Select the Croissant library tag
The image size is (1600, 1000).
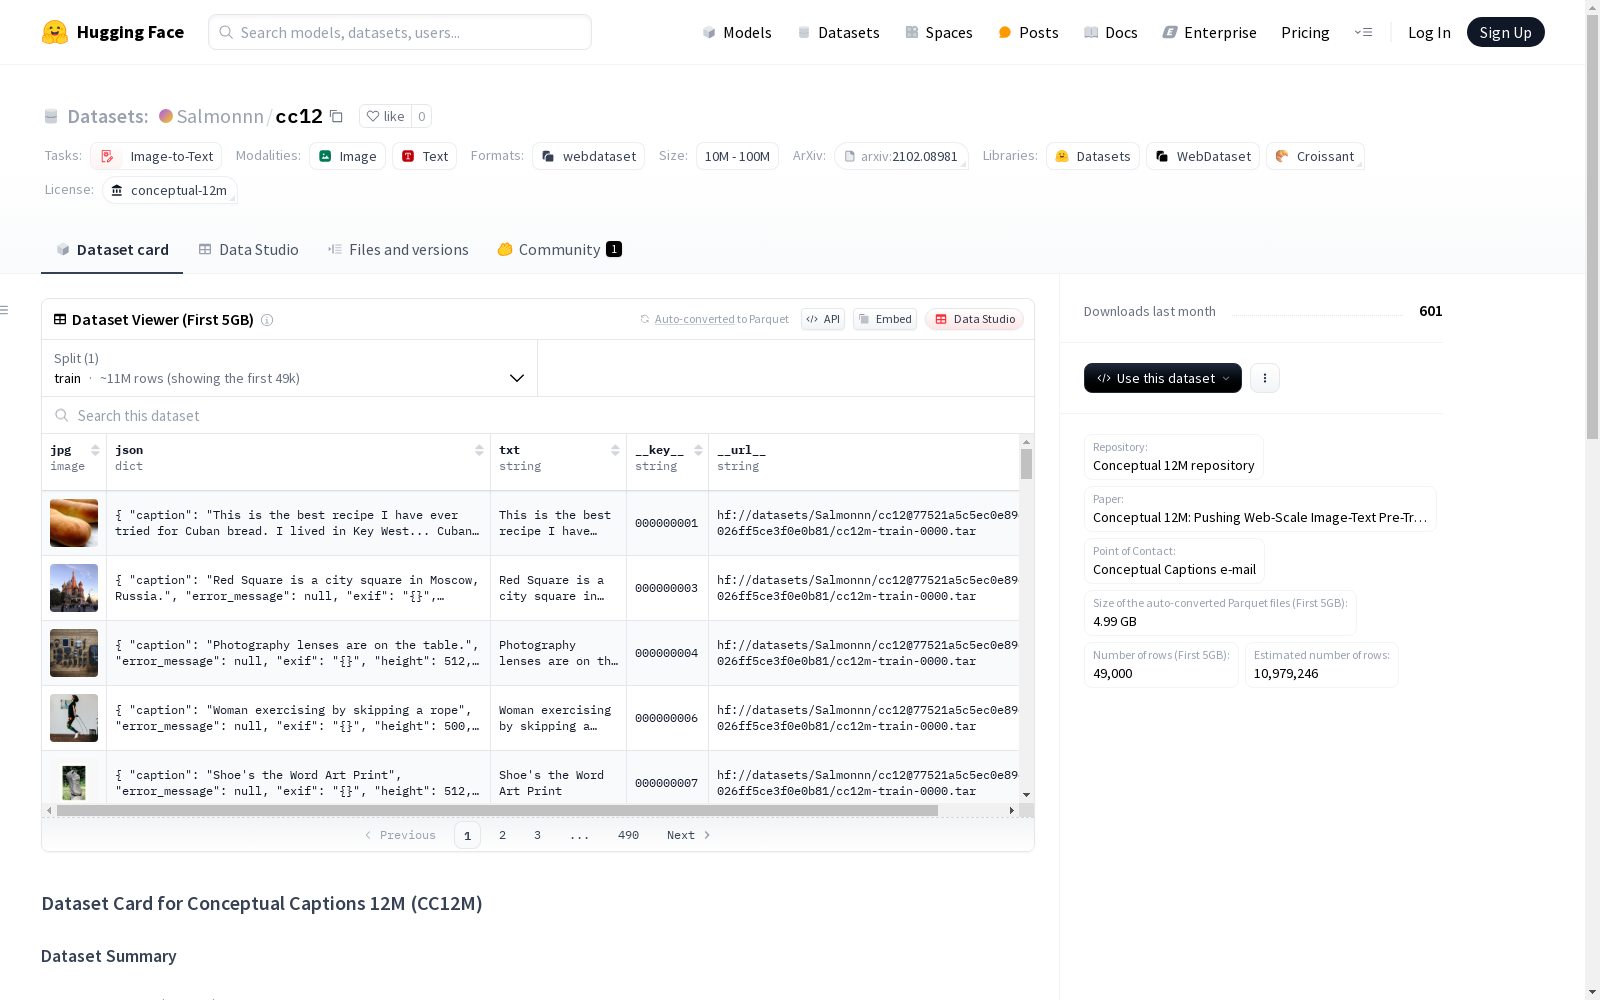pos(1315,156)
